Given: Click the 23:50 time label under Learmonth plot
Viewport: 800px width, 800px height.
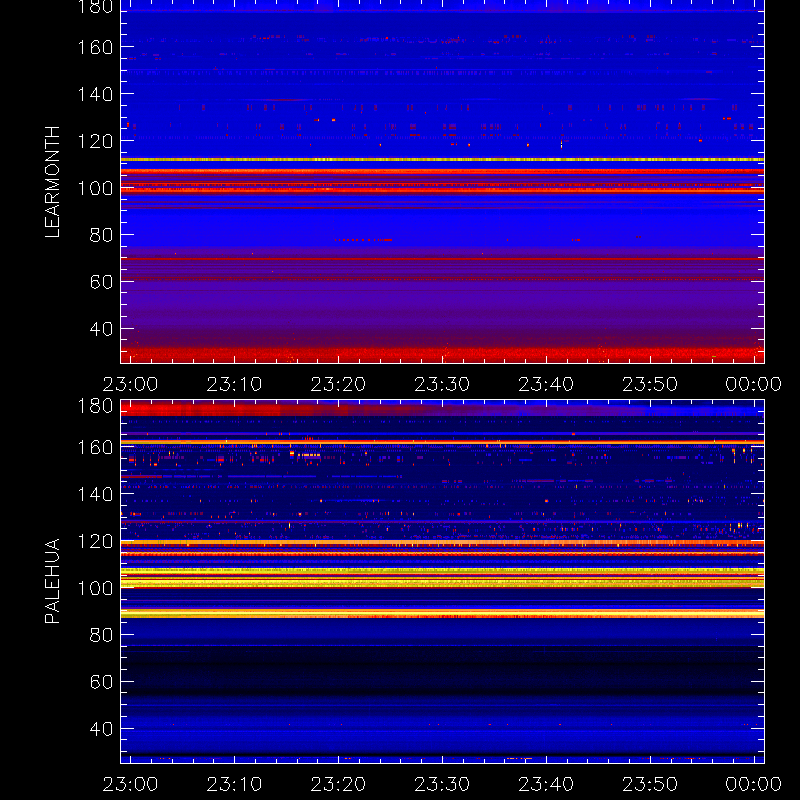Looking at the screenshot, I should tap(650, 384).
